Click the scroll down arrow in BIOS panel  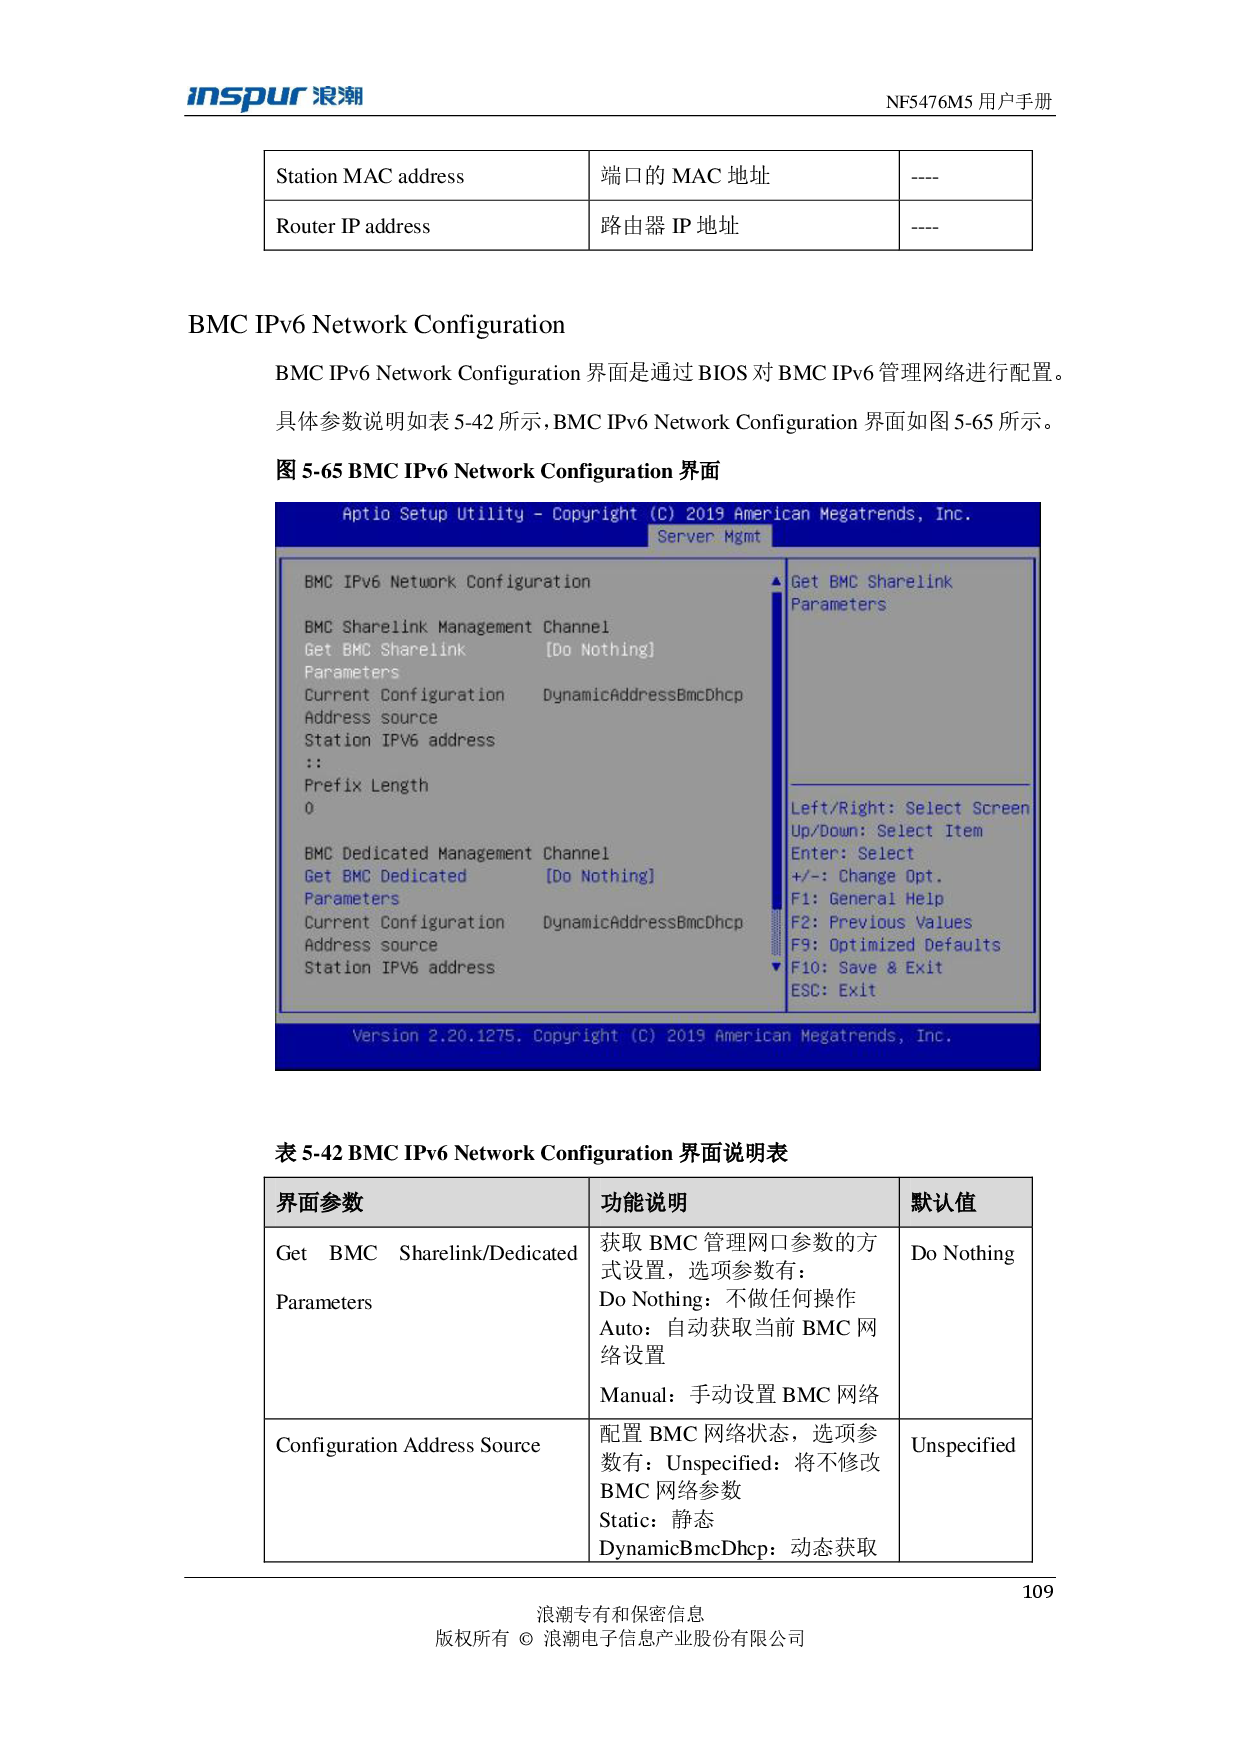(776, 967)
